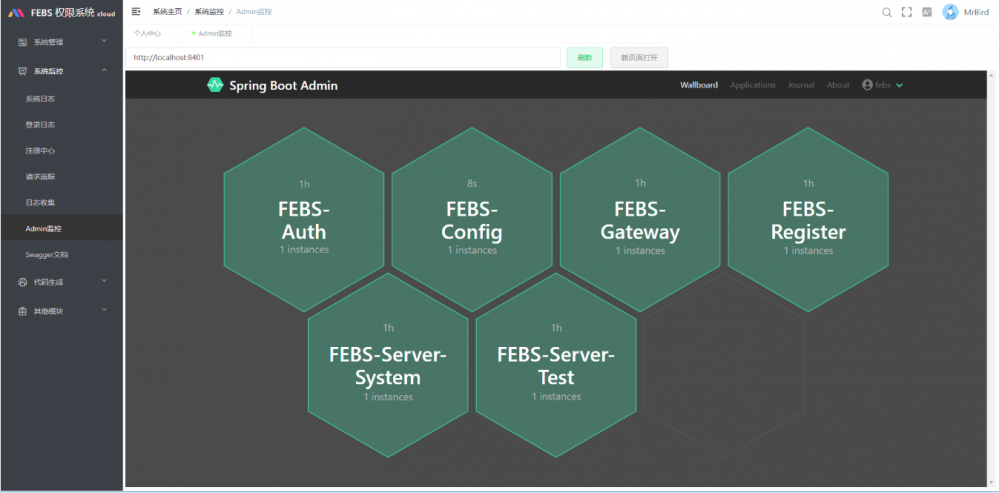Open 注册中心 in the sidebar
999x493 pixels.
pyautogui.click(x=61, y=151)
